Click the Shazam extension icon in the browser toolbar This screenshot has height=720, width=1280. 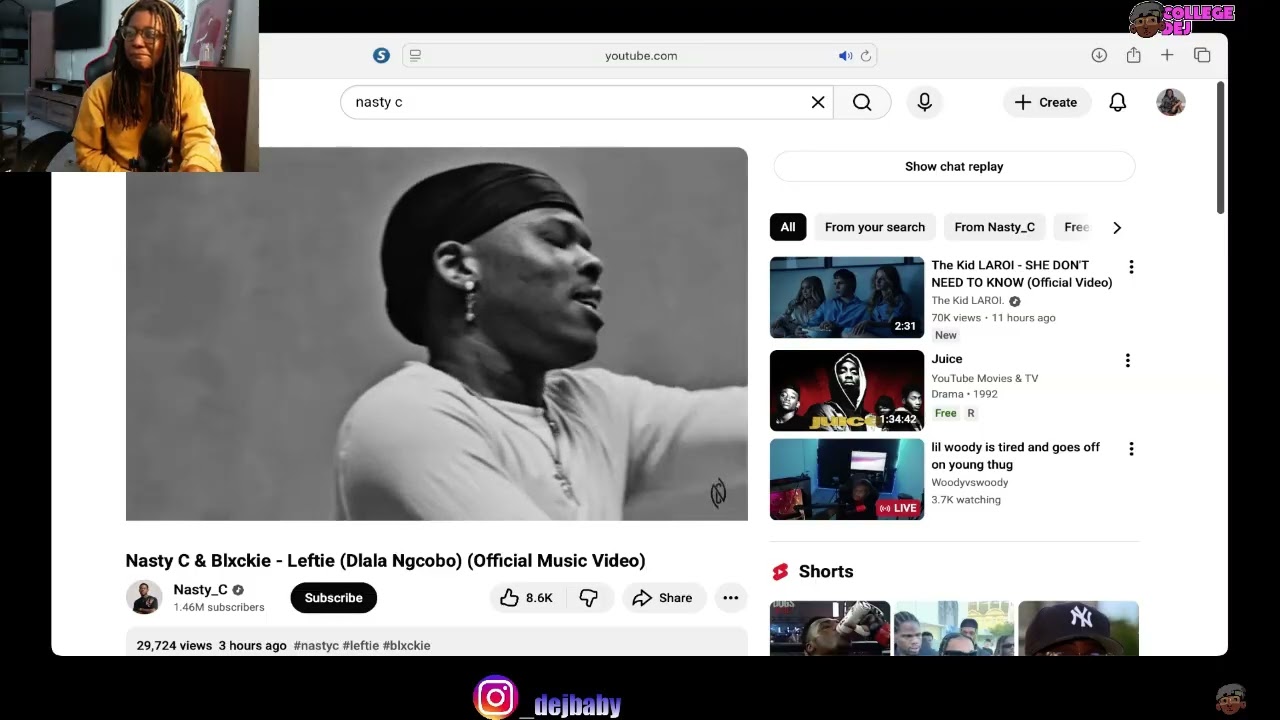tap(381, 56)
